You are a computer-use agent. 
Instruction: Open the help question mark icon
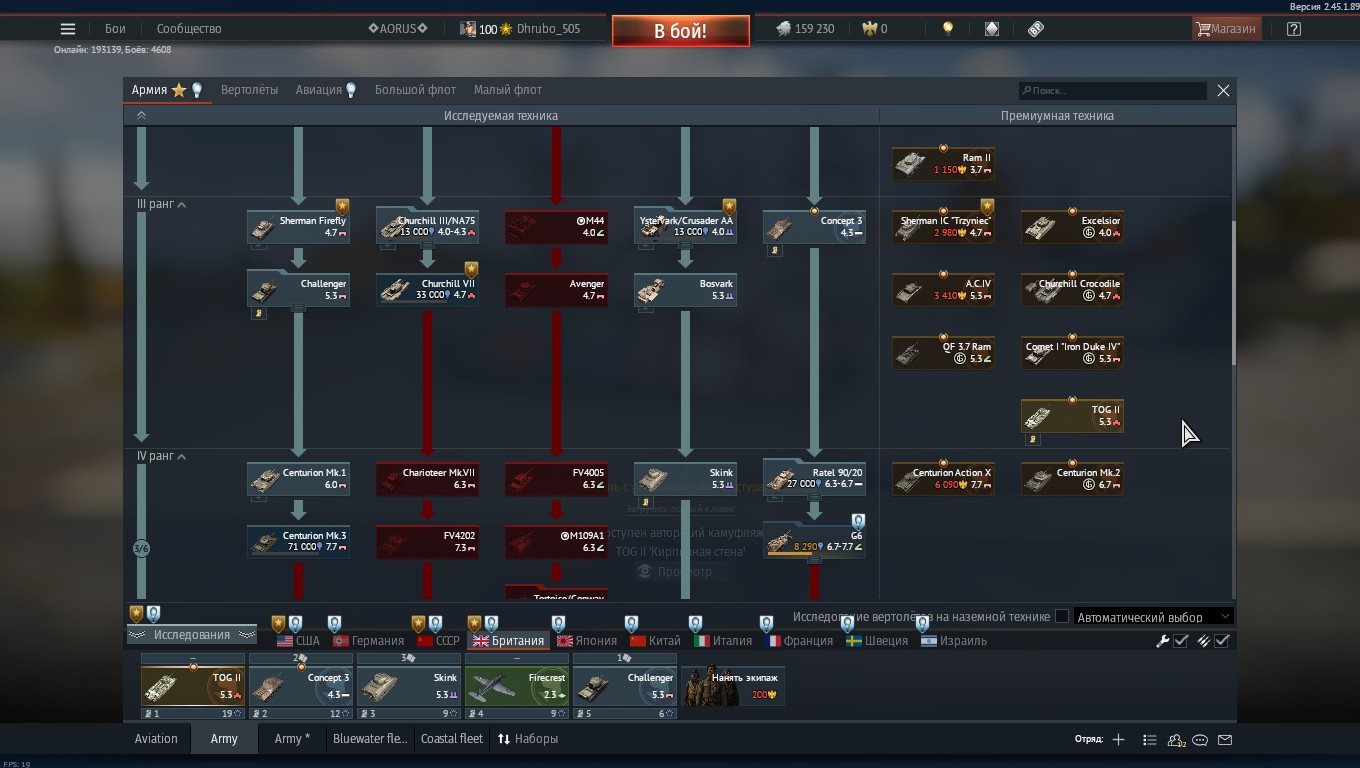pos(1294,29)
